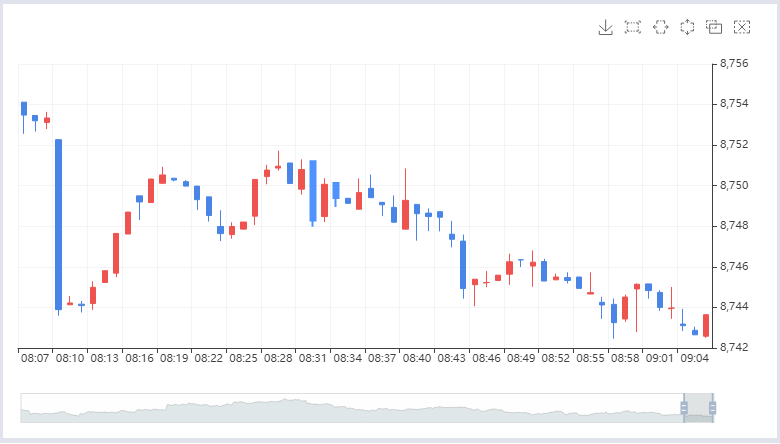Select the rectangle brush selection tool
The image size is (780, 444).
(x=633, y=27)
